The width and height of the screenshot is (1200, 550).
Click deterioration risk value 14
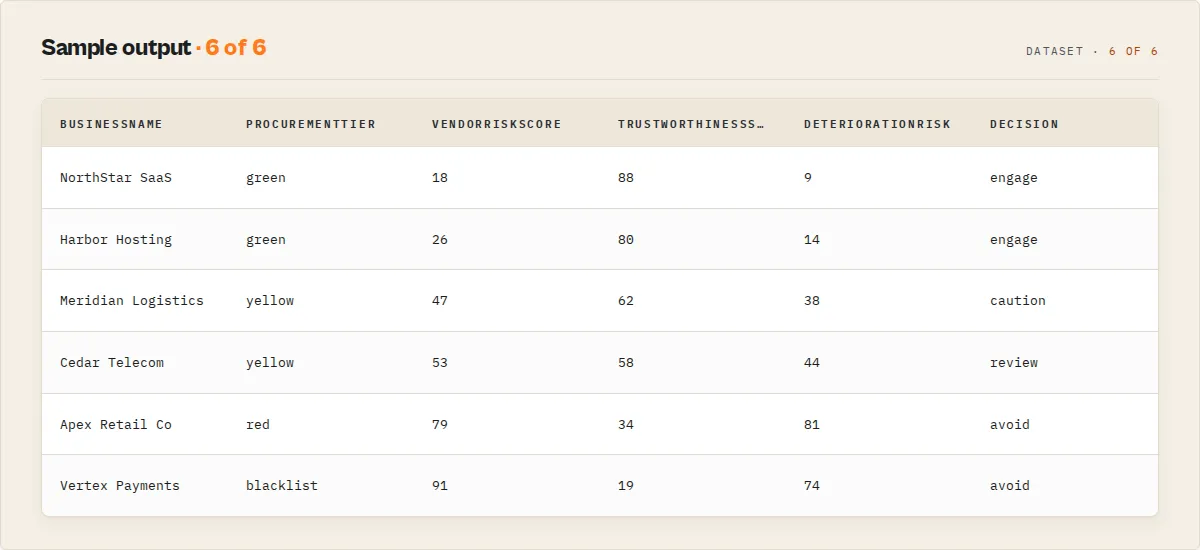[812, 240]
